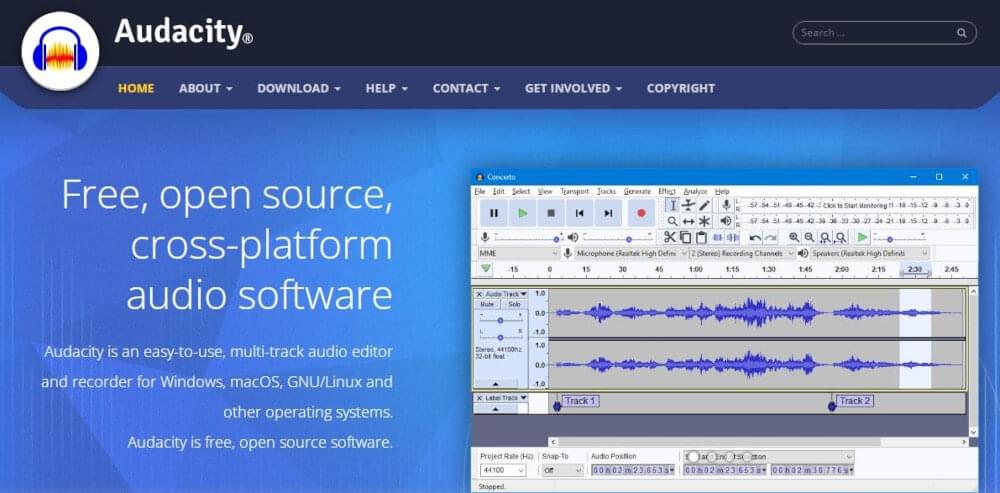This screenshot has height=493, width=1000.
Task: Click the Pause button in Audacity
Action: click(x=494, y=213)
